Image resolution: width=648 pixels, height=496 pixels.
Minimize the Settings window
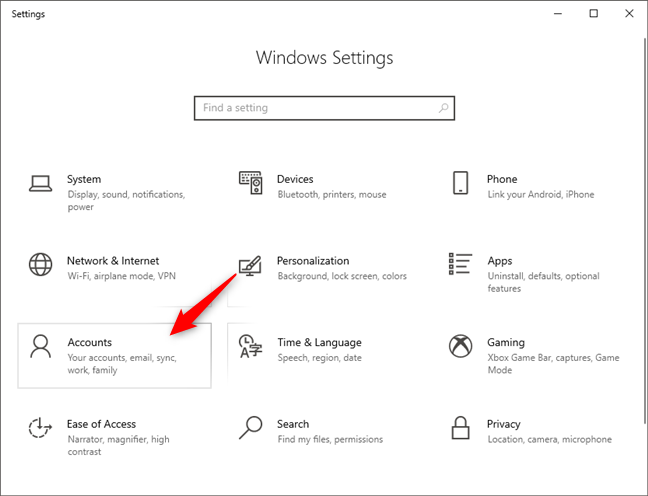click(x=558, y=14)
